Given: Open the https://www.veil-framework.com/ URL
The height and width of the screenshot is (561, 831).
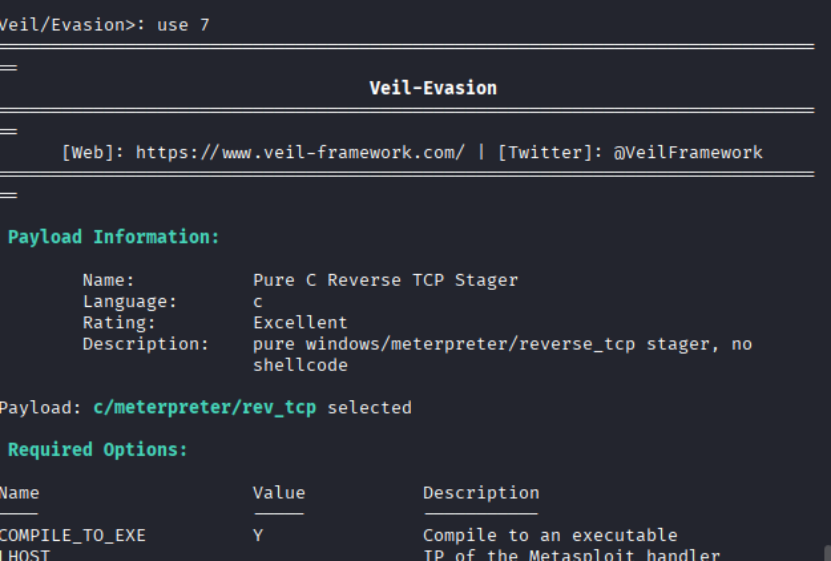Looking at the screenshot, I should pos(300,153).
